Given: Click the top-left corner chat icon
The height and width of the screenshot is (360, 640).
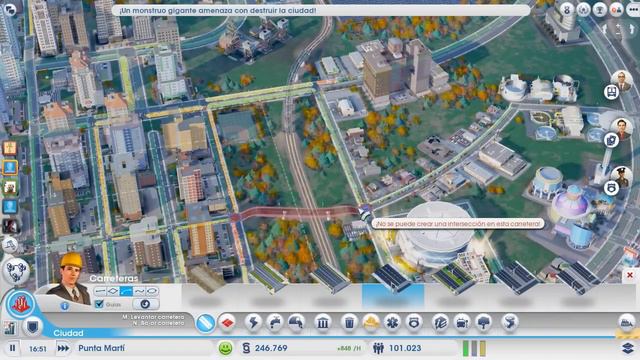Looking at the screenshot, I should [10, 9].
